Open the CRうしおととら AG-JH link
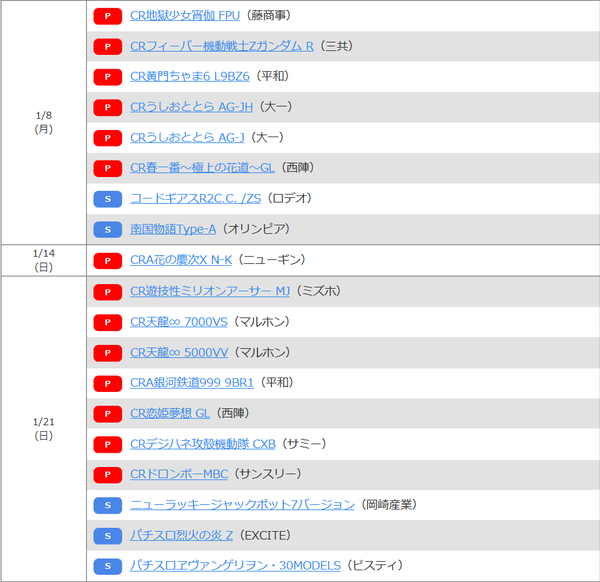Screen dimensions: 600x582 (191, 107)
